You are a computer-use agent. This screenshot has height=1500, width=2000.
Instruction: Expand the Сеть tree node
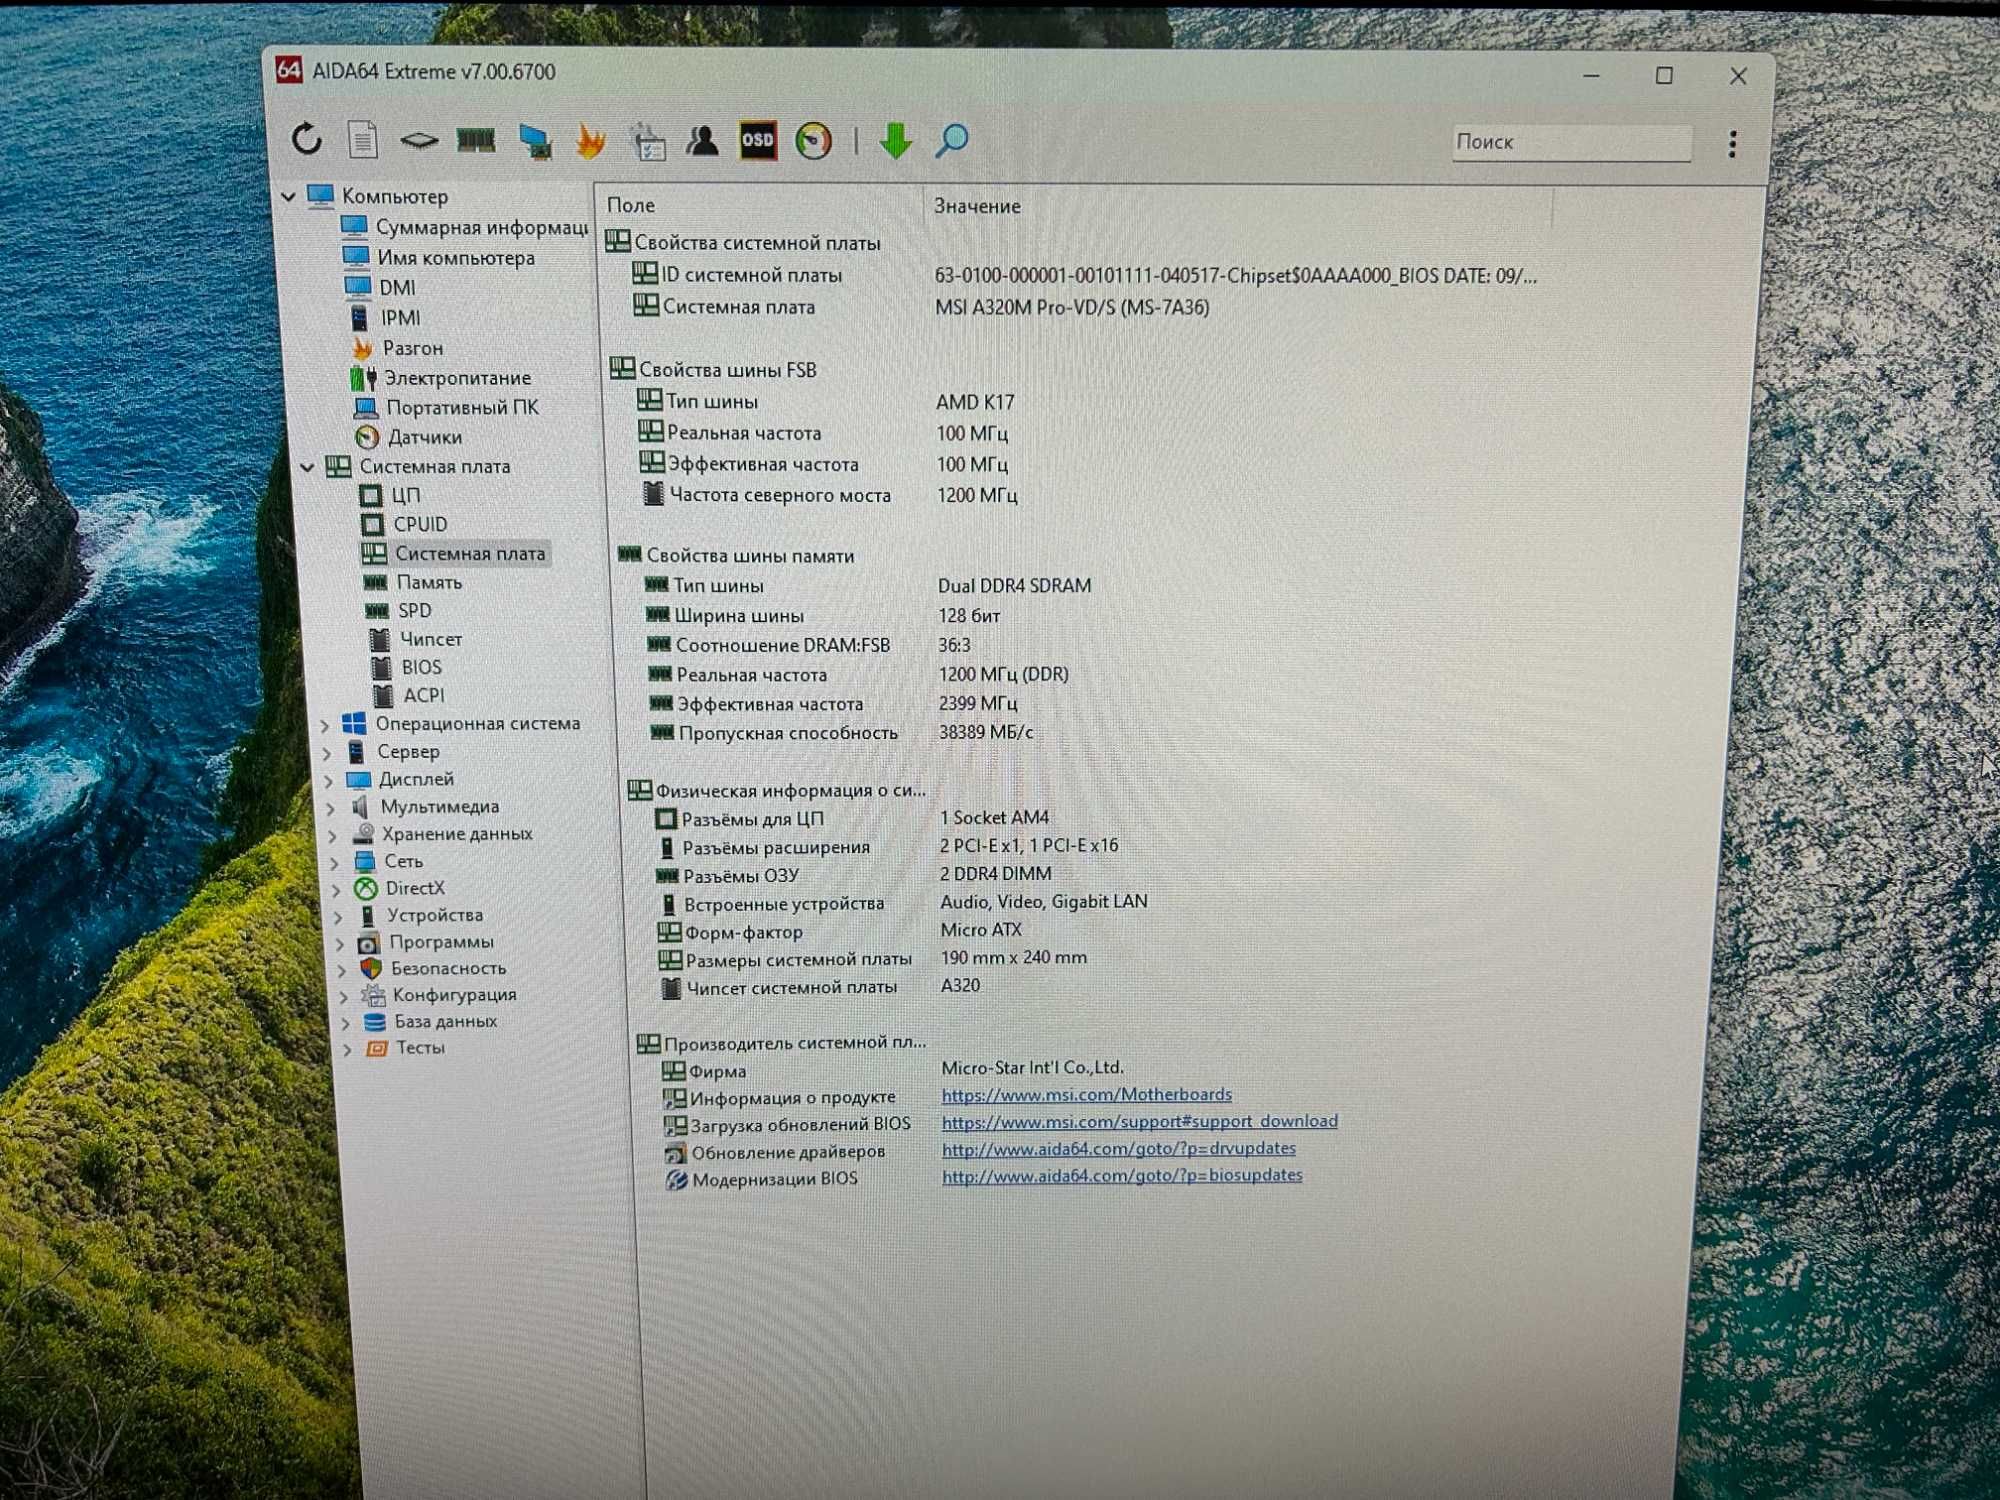coord(335,862)
